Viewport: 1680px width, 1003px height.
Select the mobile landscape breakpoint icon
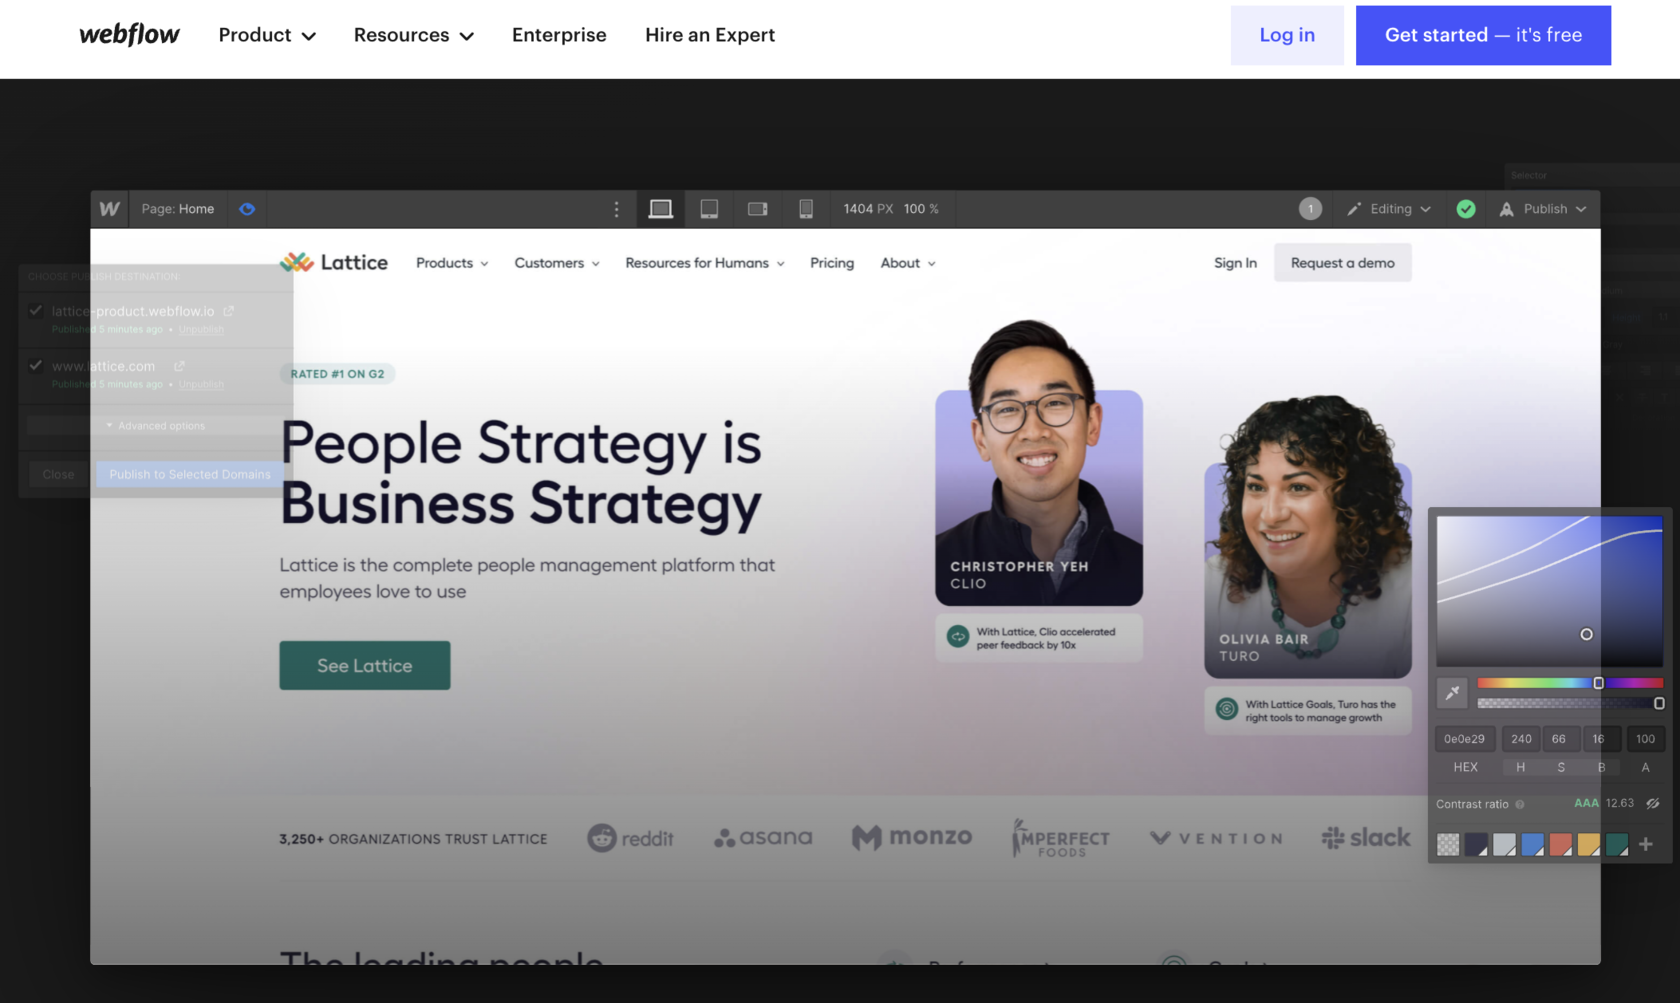(x=758, y=209)
